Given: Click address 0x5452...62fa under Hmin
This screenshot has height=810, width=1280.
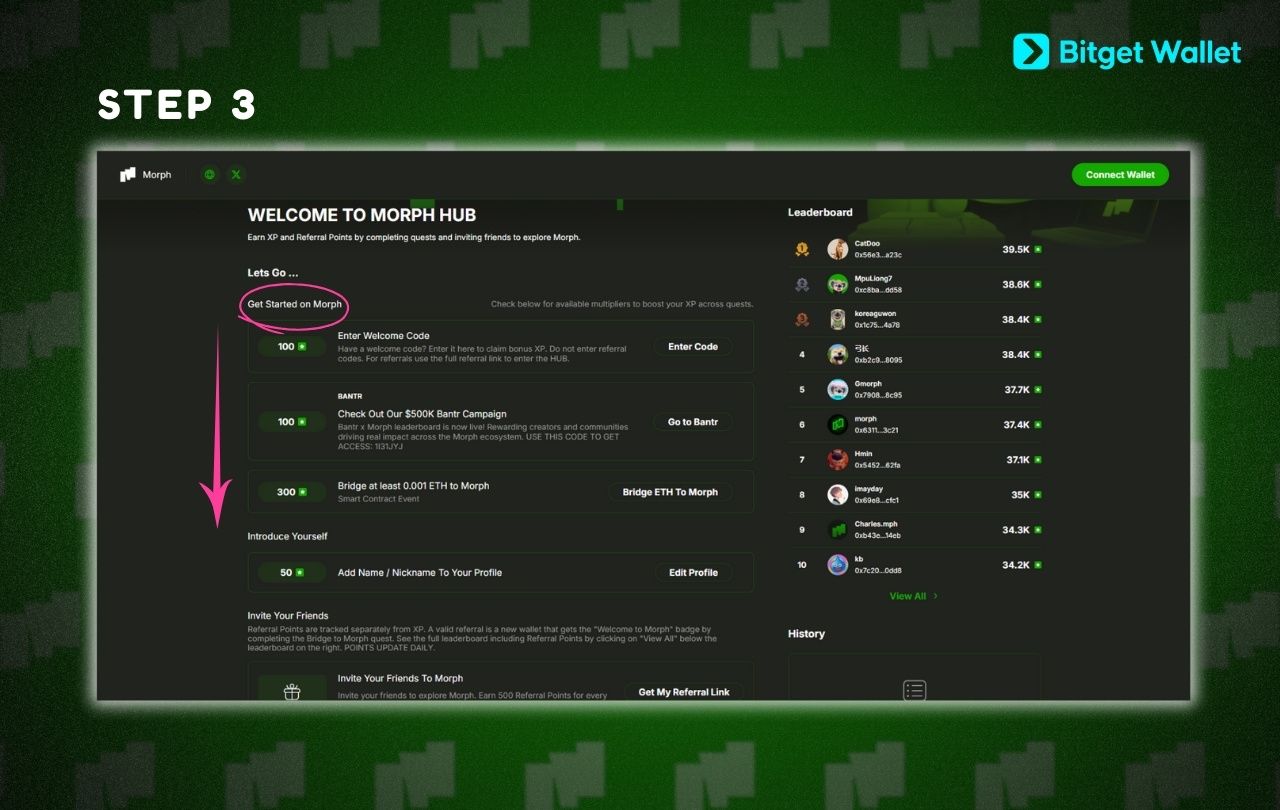Looking at the screenshot, I should click(x=877, y=465).
